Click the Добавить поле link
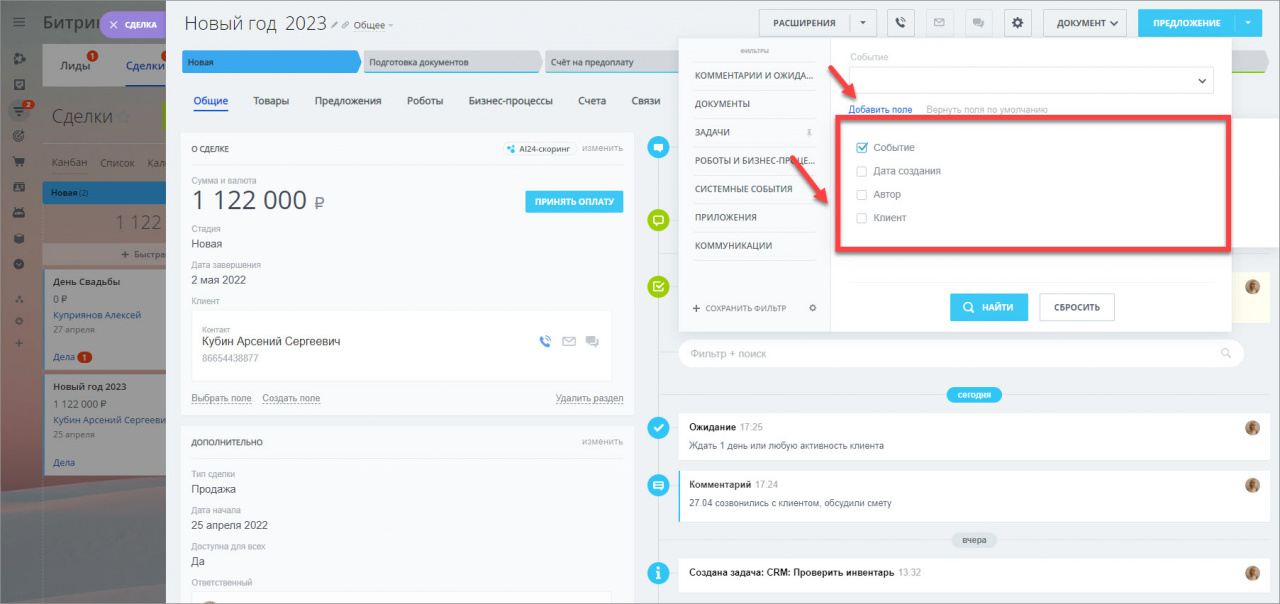The width and height of the screenshot is (1280, 604). click(x=880, y=109)
